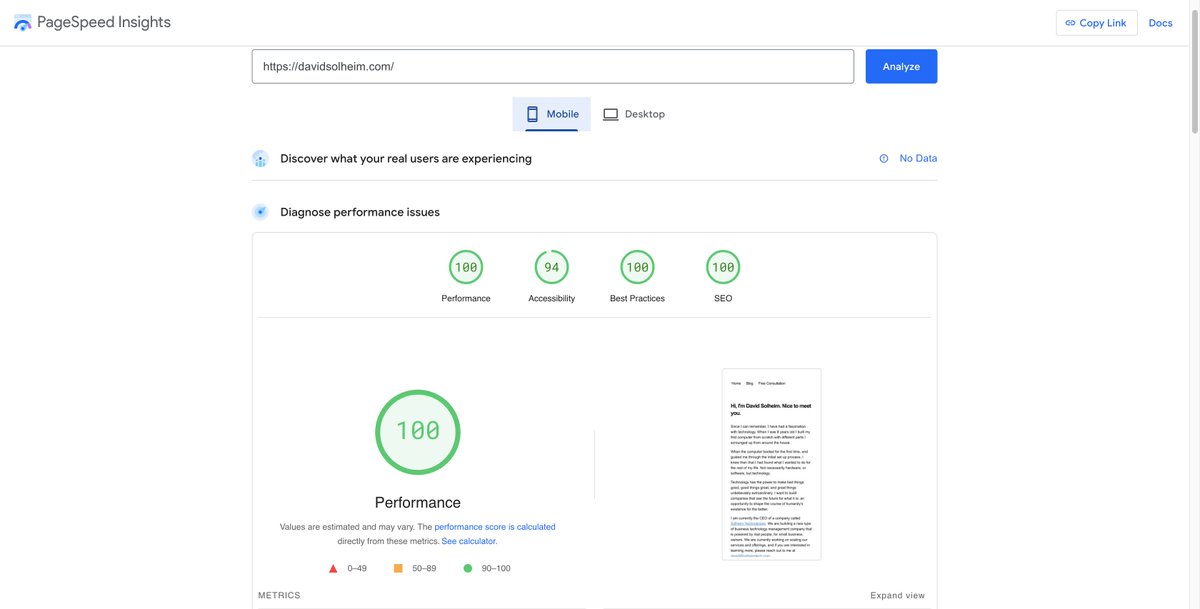
Task: Click the Accessibility label under score 94
Action: [x=552, y=298]
